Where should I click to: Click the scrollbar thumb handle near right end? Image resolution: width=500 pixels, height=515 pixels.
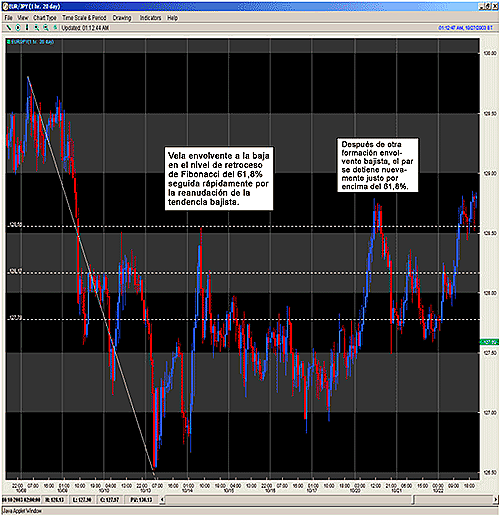tap(413, 499)
